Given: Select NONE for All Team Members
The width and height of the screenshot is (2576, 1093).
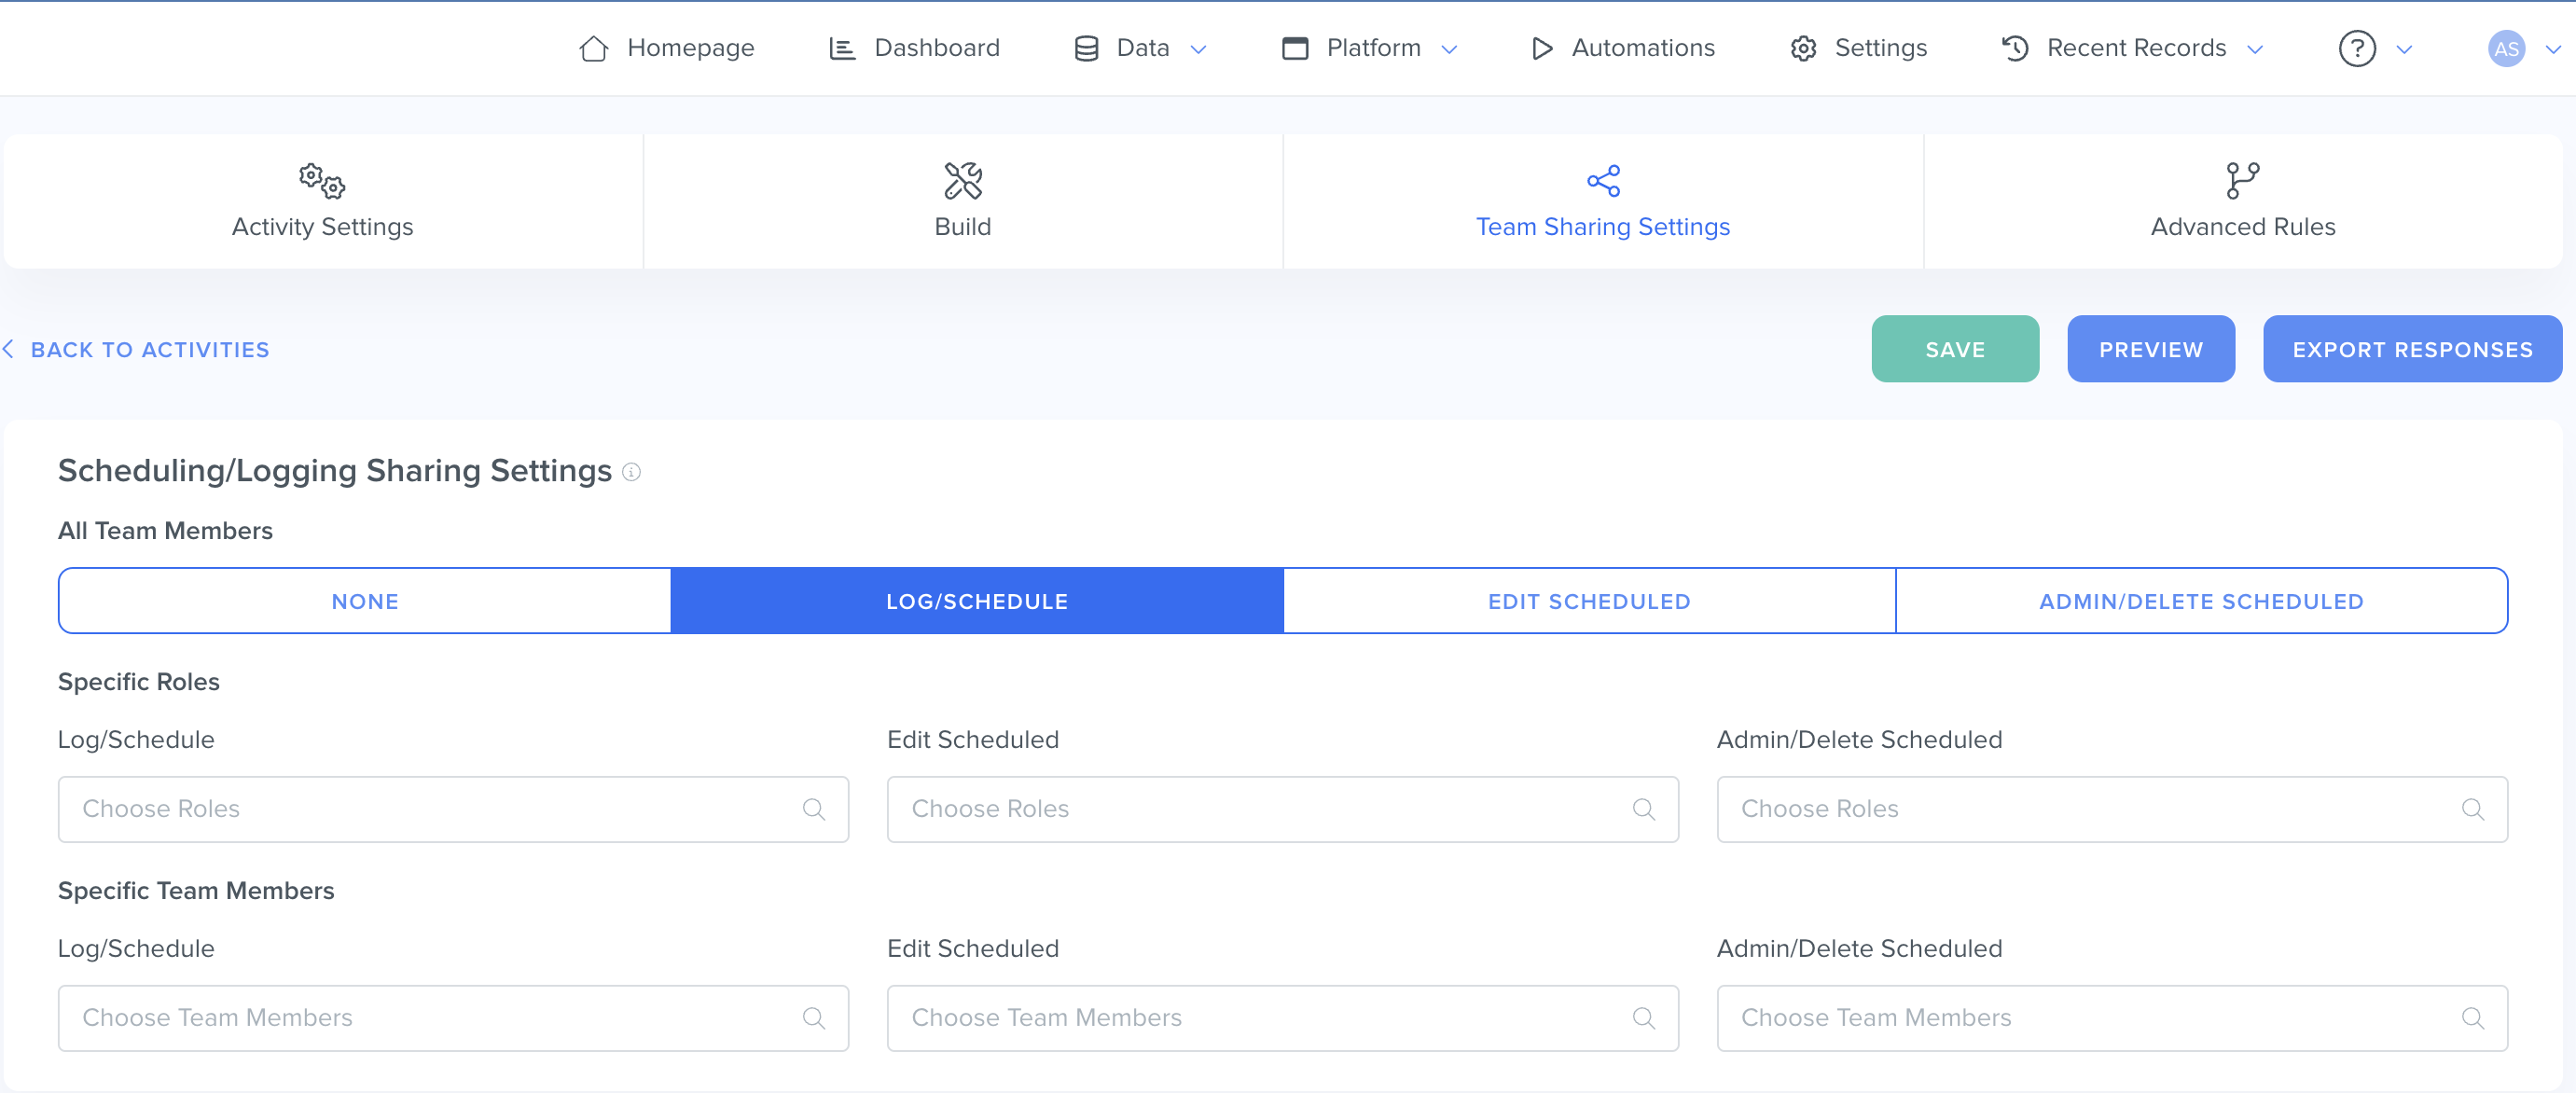Looking at the screenshot, I should 365,601.
